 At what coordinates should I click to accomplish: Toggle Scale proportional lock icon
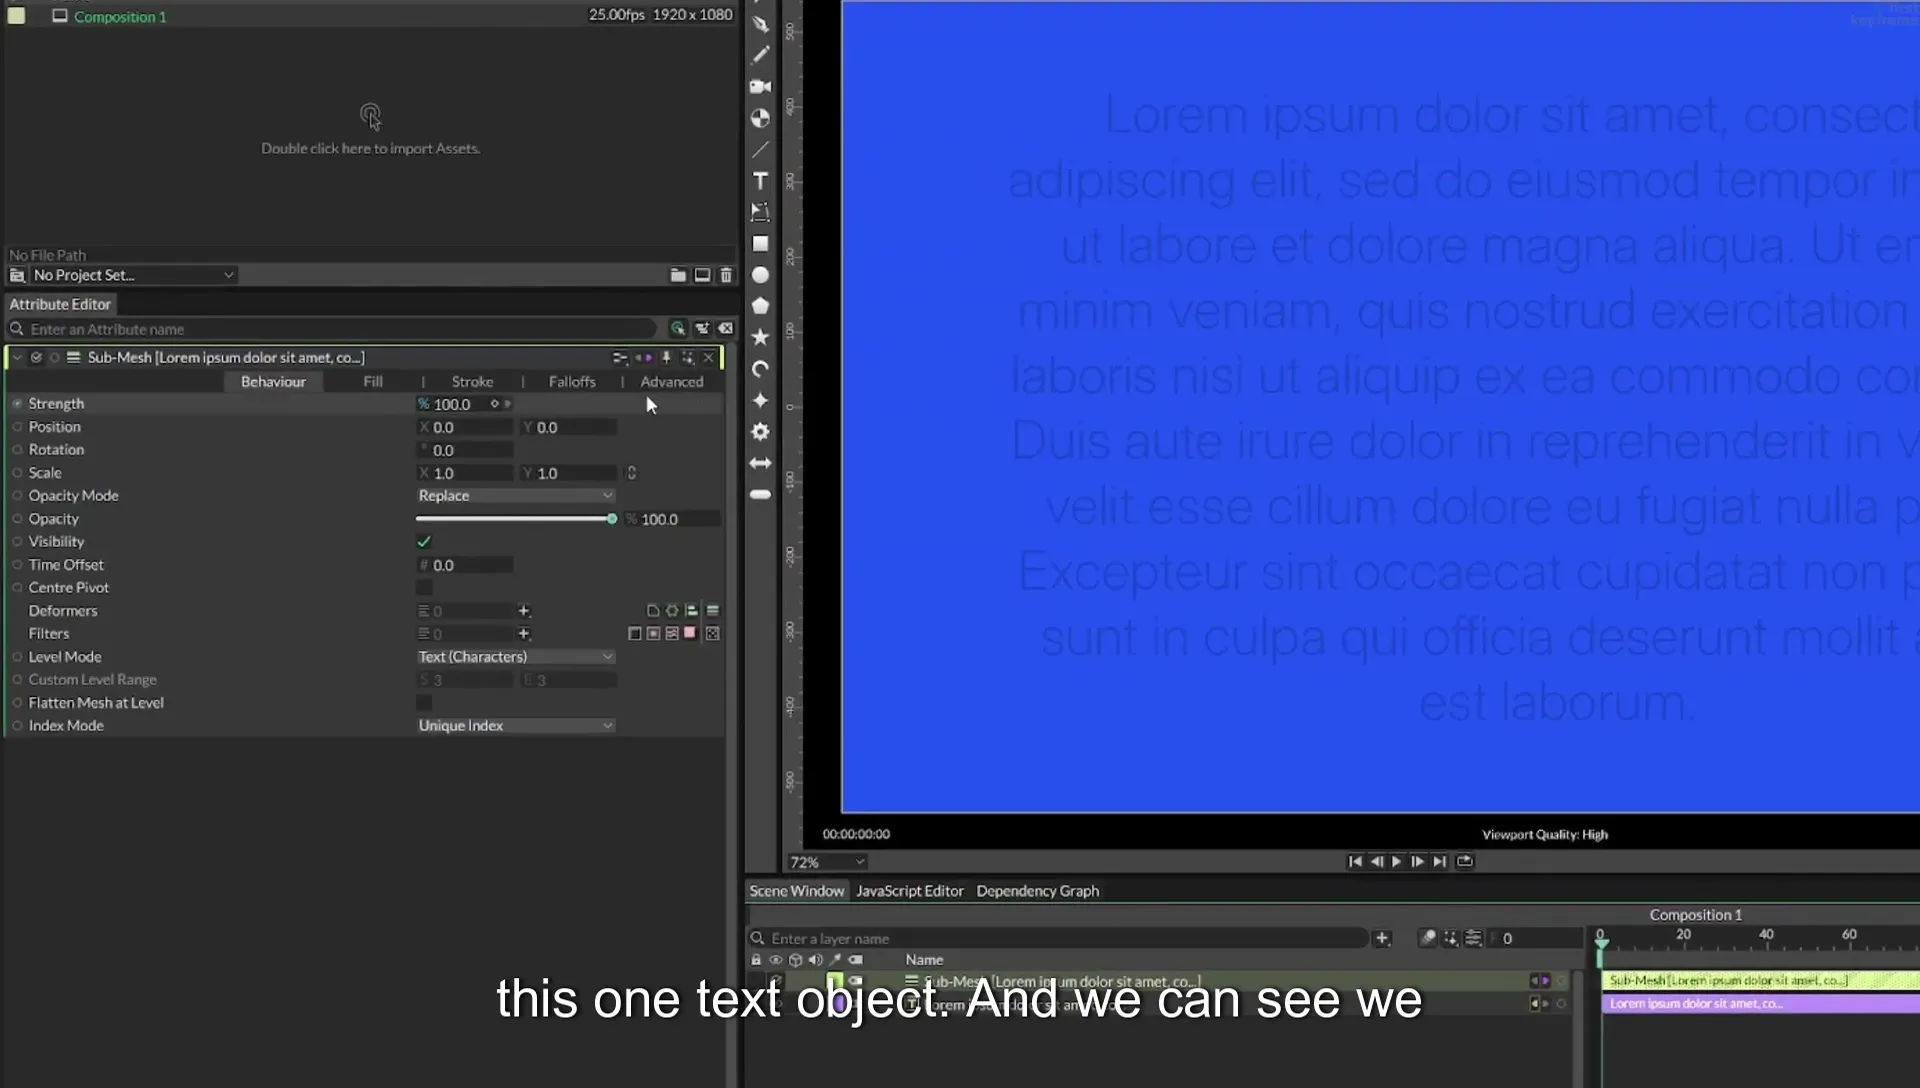(x=631, y=473)
